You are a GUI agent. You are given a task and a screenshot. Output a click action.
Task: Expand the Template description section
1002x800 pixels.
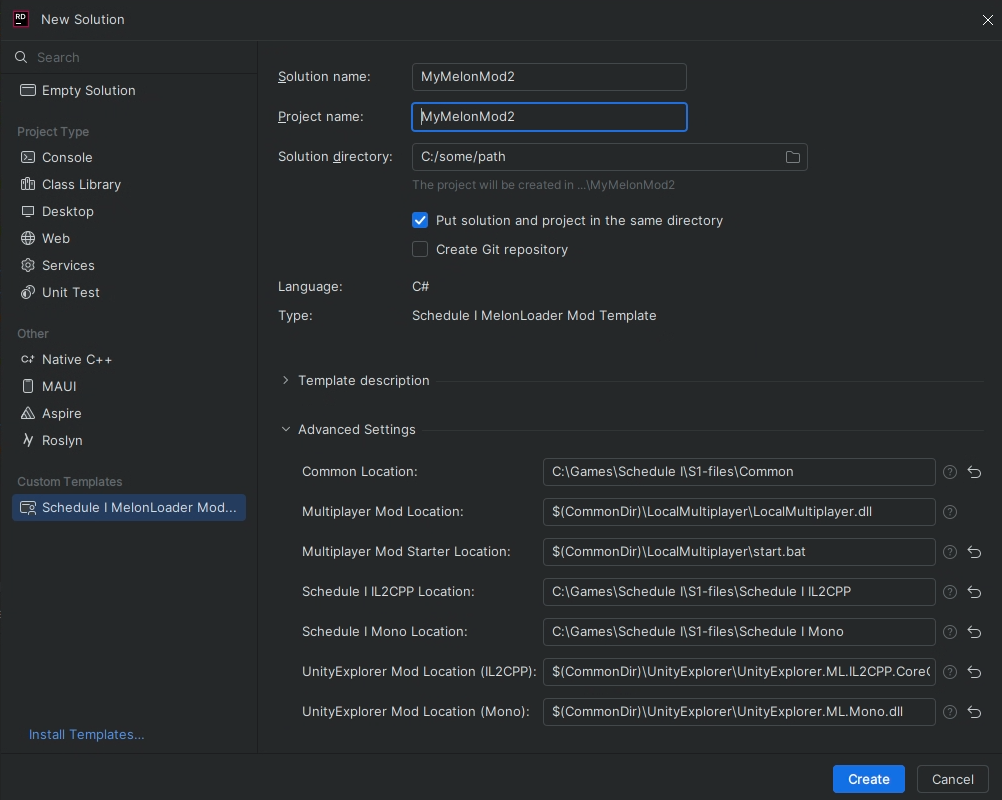[285, 380]
